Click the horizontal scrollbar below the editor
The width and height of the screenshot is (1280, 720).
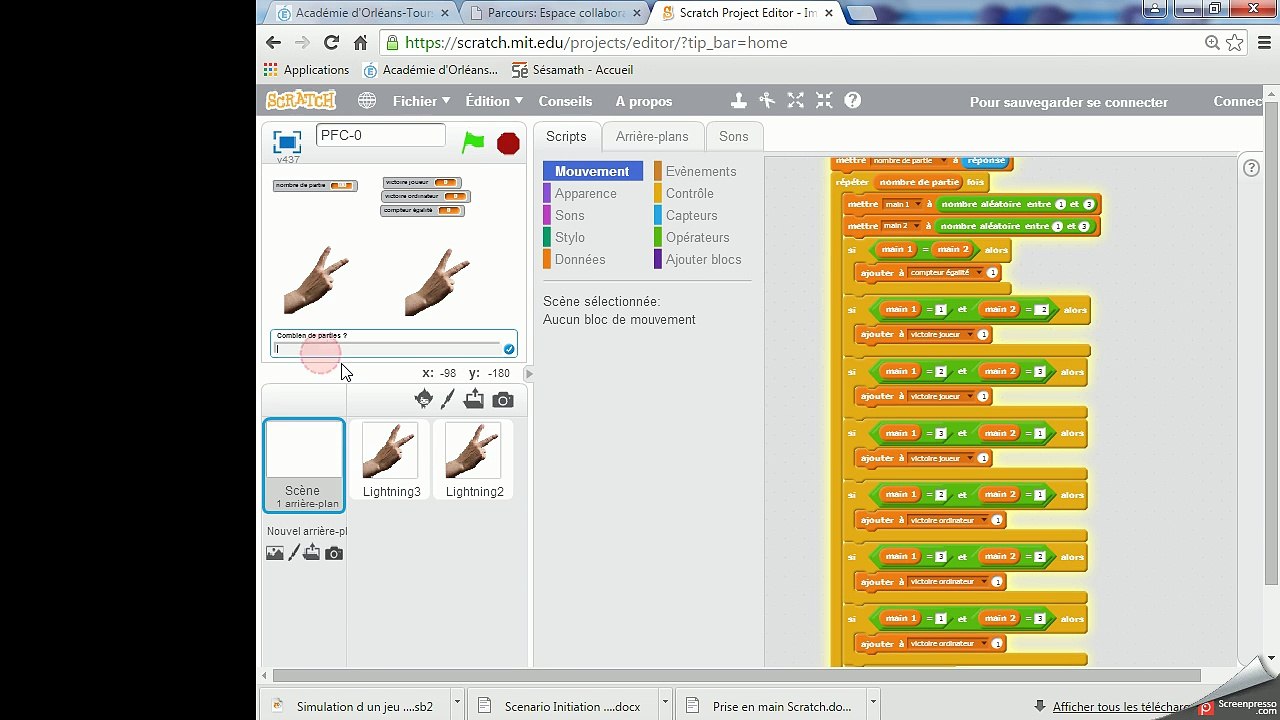tap(736, 675)
